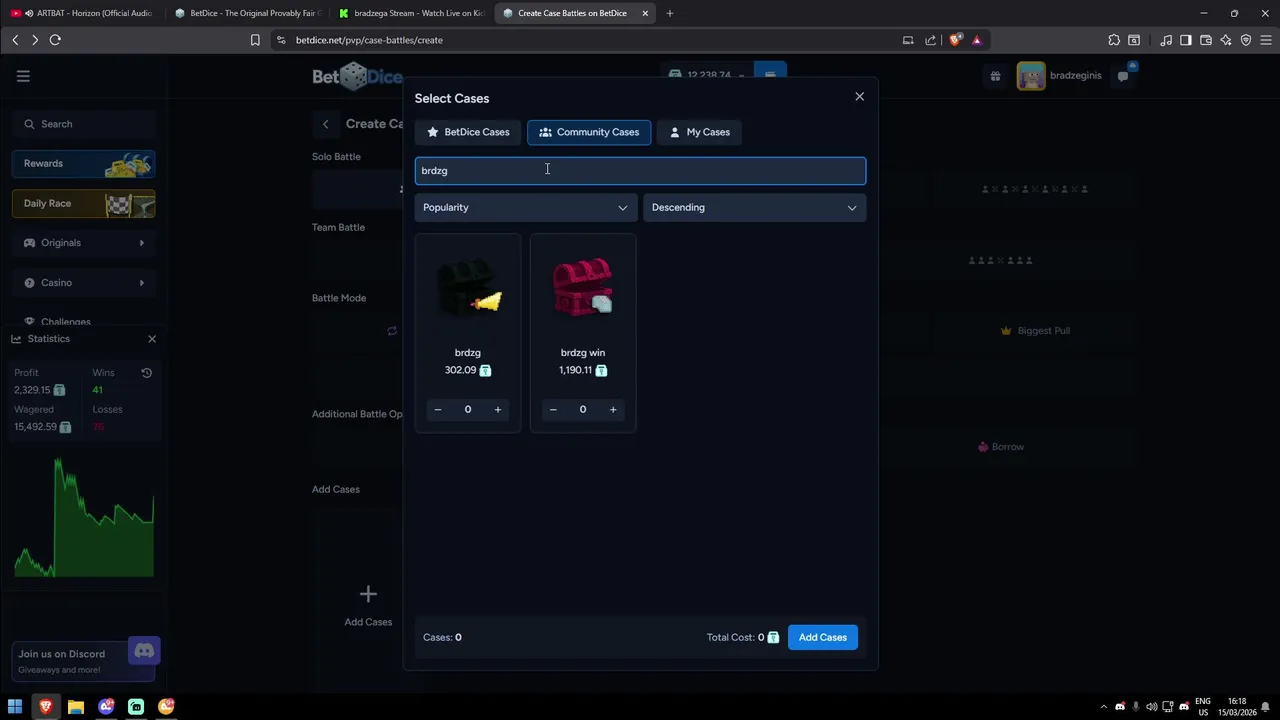Open browser extensions puzzle icon
This screenshot has width=1280, height=720.
[1114, 40]
